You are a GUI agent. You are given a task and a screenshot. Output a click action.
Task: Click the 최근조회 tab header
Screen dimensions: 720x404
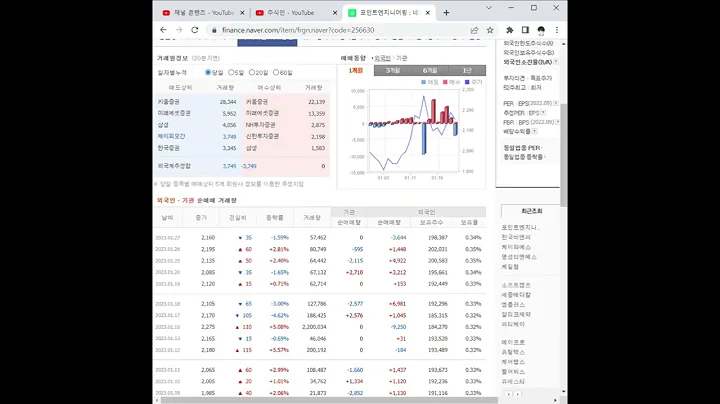(531, 211)
